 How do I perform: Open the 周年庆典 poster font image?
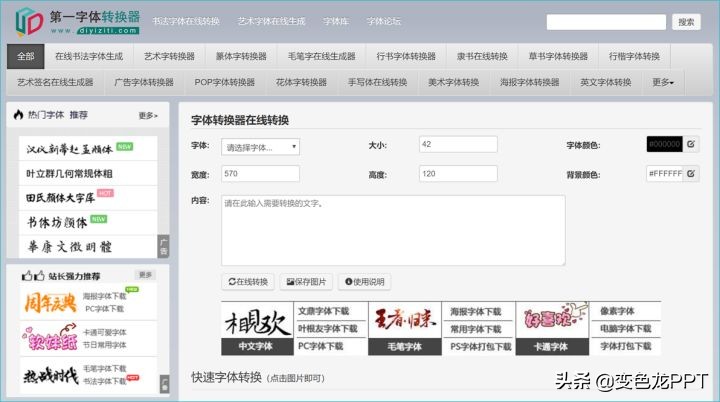pos(51,303)
